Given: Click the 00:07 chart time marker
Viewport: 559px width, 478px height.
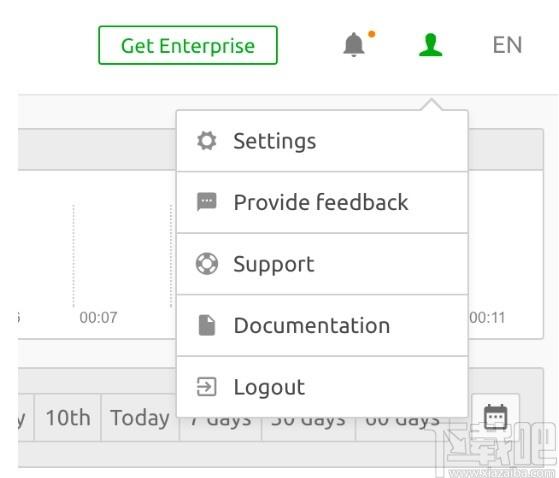Looking at the screenshot, I should 98,318.
